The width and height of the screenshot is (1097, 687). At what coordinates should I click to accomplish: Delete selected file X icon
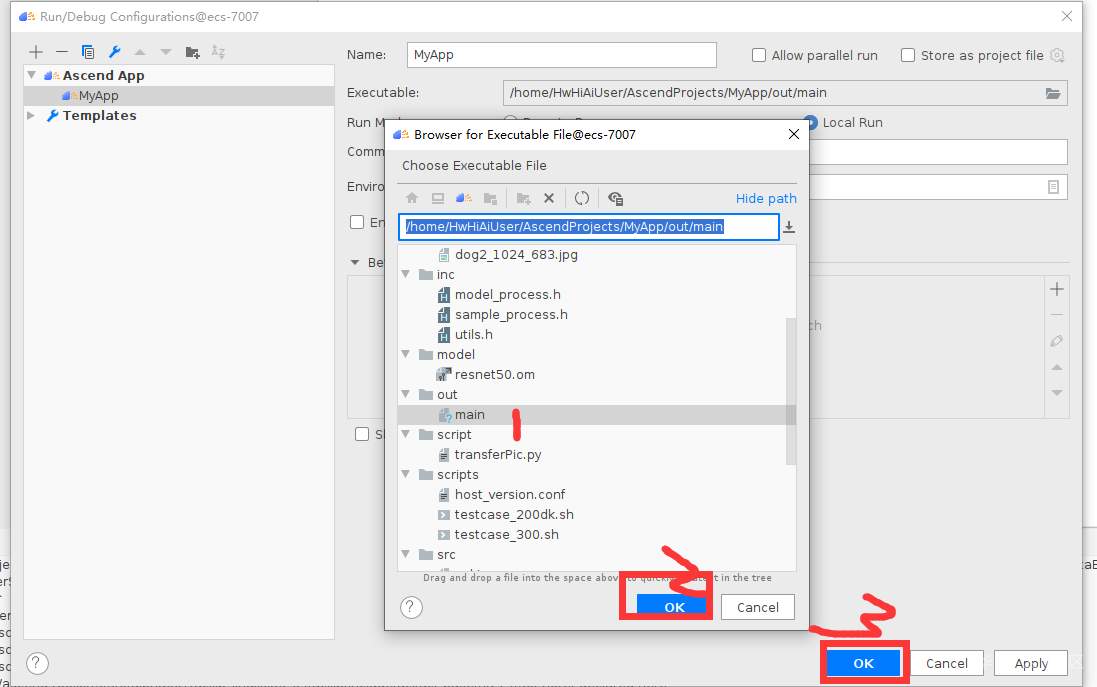pos(549,199)
